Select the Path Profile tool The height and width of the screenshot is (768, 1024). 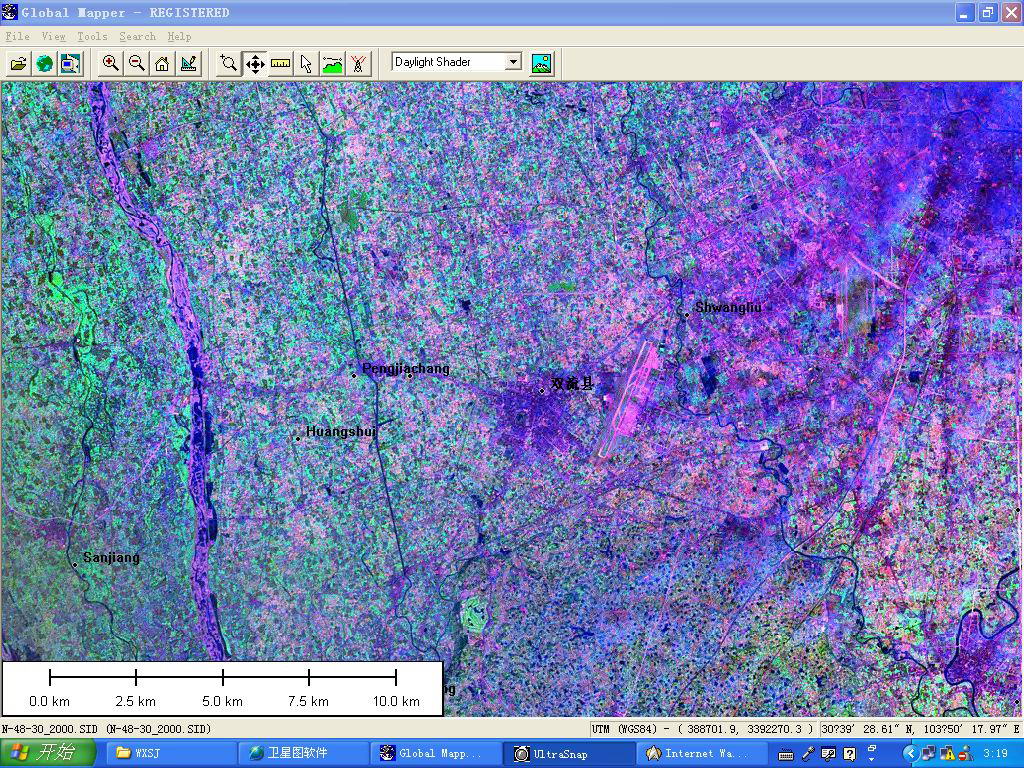click(x=332, y=63)
